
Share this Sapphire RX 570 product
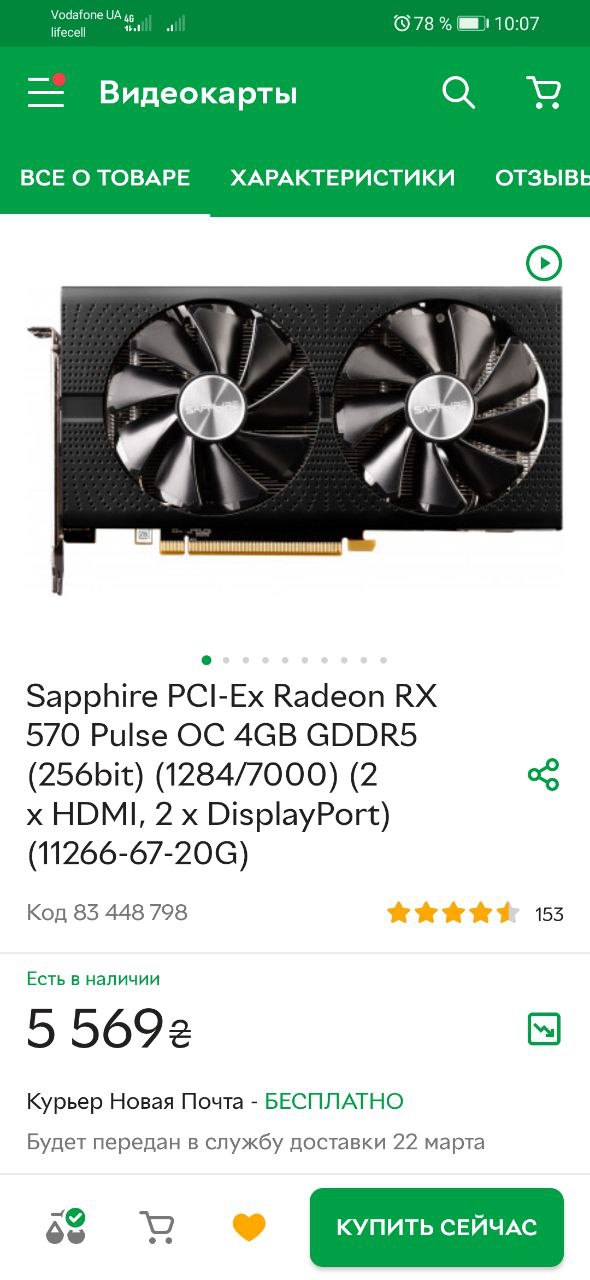point(543,775)
